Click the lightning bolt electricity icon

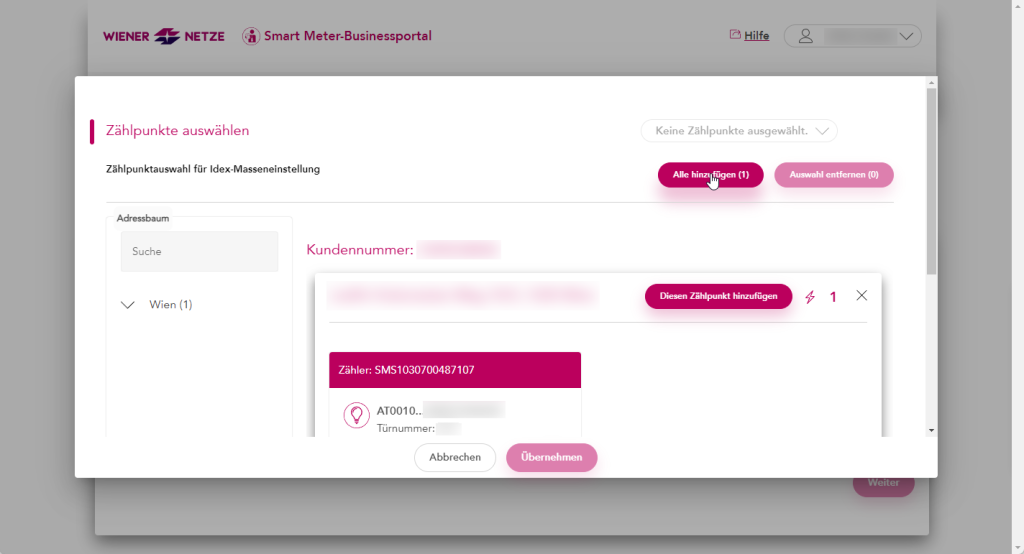tap(810, 297)
